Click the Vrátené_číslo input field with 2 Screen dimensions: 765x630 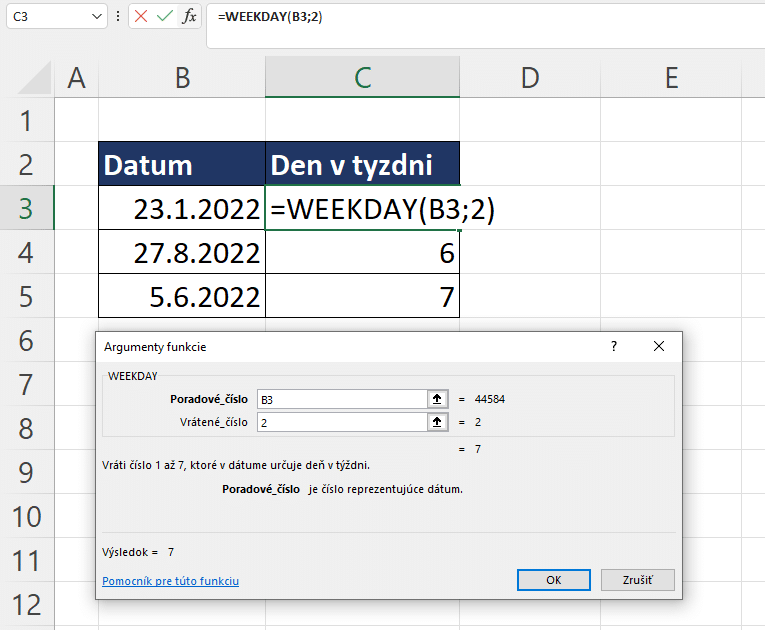point(342,422)
